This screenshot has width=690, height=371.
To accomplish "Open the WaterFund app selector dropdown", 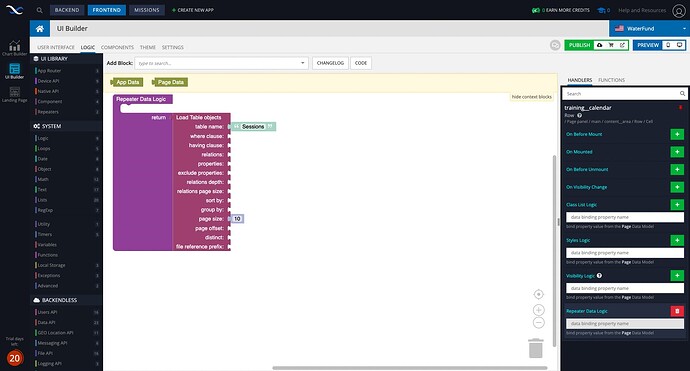I will (650, 29).
